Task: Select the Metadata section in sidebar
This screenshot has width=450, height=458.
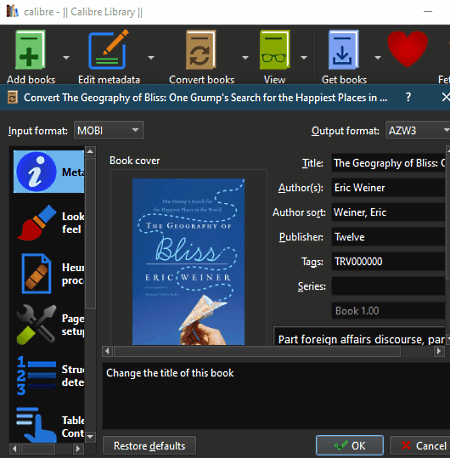Action: (49, 172)
